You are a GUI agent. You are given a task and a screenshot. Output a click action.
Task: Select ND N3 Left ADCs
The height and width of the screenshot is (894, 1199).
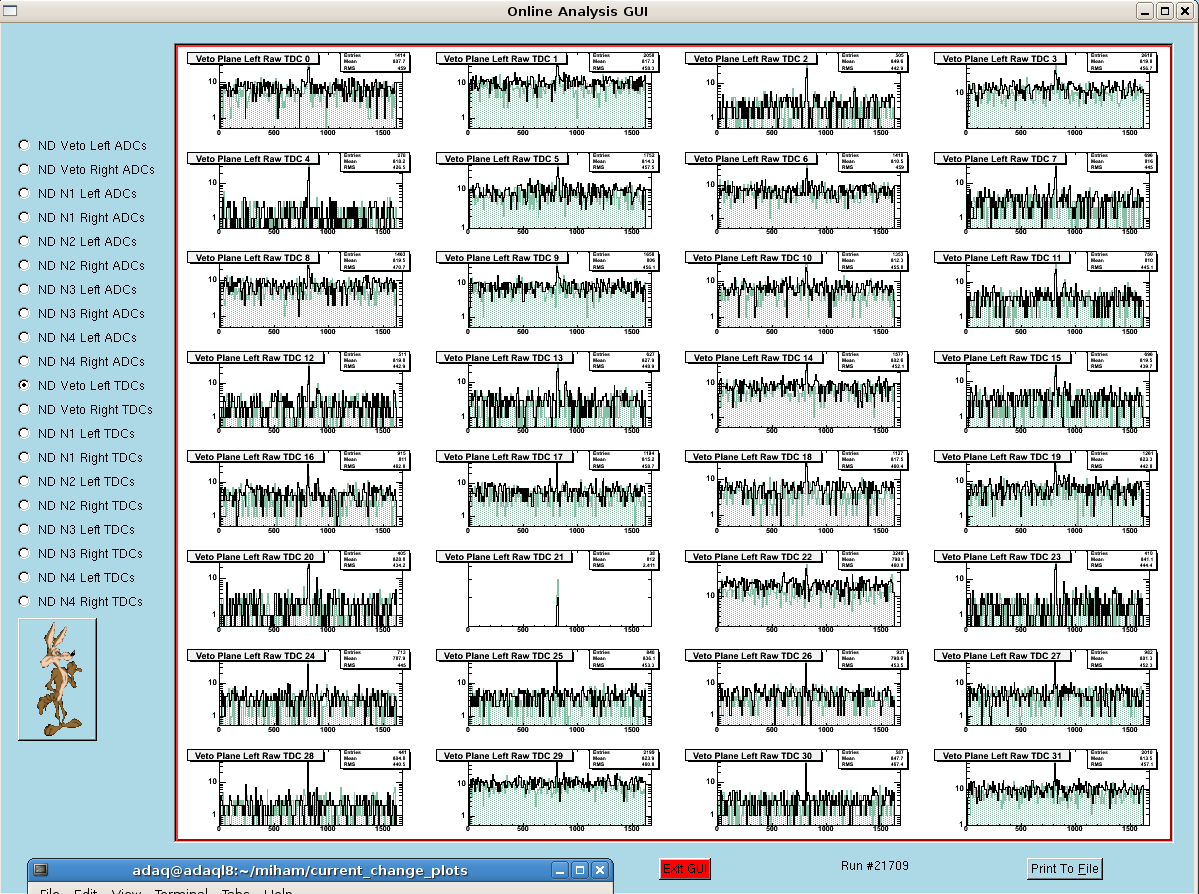[24, 289]
